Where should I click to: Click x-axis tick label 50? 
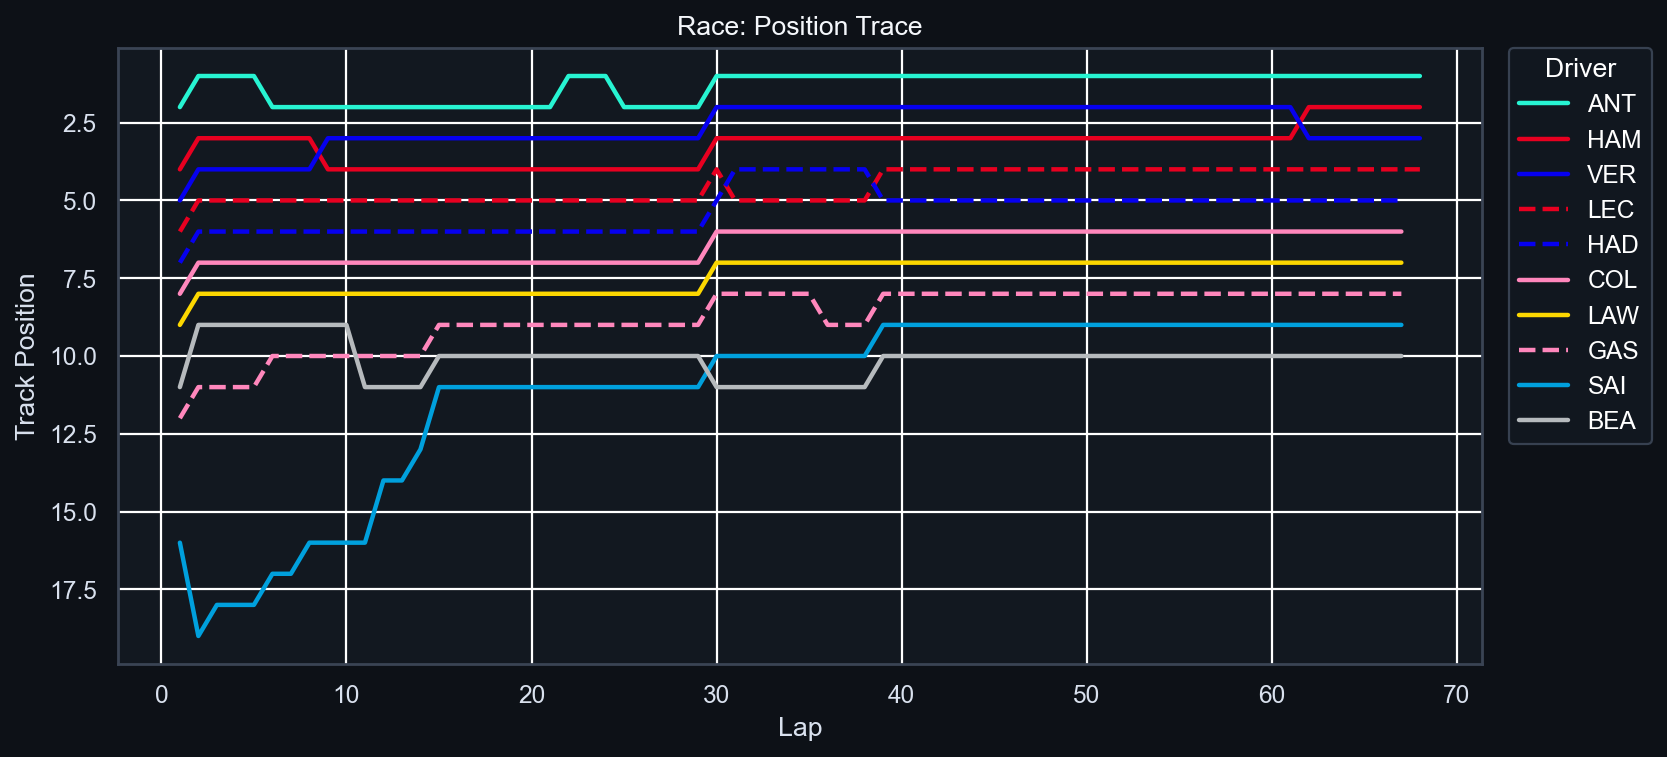pos(1086,695)
